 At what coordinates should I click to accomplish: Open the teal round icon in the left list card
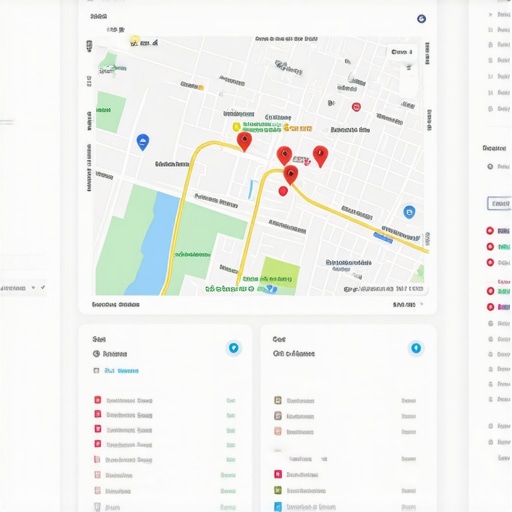(234, 348)
